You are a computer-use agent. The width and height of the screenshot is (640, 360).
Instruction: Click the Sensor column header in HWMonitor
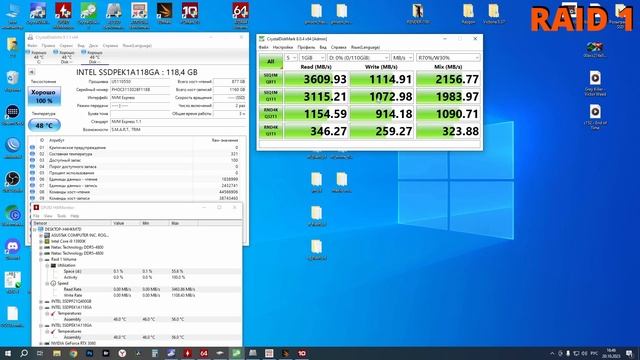point(72,223)
